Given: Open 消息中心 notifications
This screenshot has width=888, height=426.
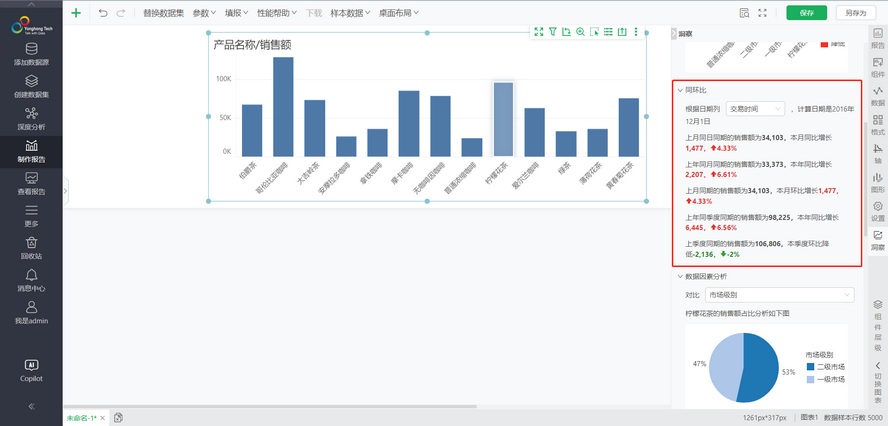Looking at the screenshot, I should point(31,281).
